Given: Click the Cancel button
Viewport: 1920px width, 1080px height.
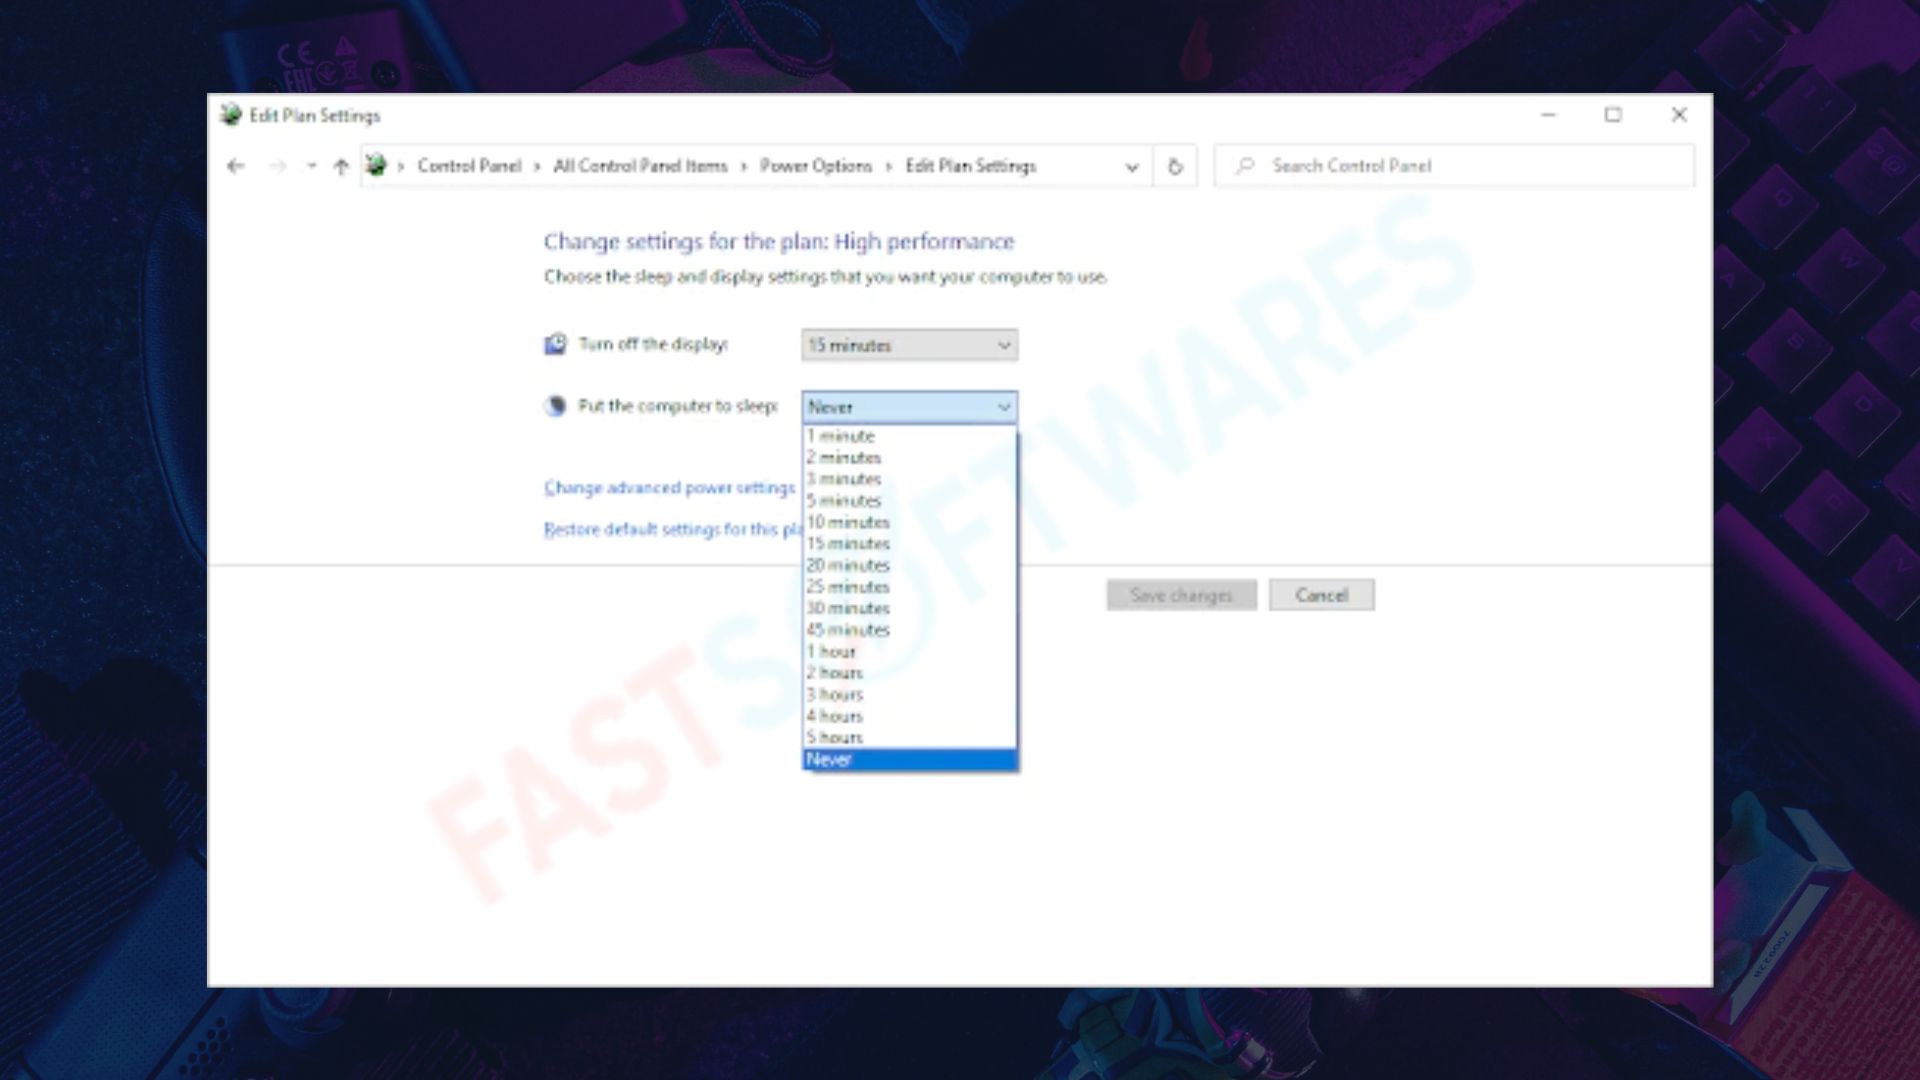Looking at the screenshot, I should 1321,595.
